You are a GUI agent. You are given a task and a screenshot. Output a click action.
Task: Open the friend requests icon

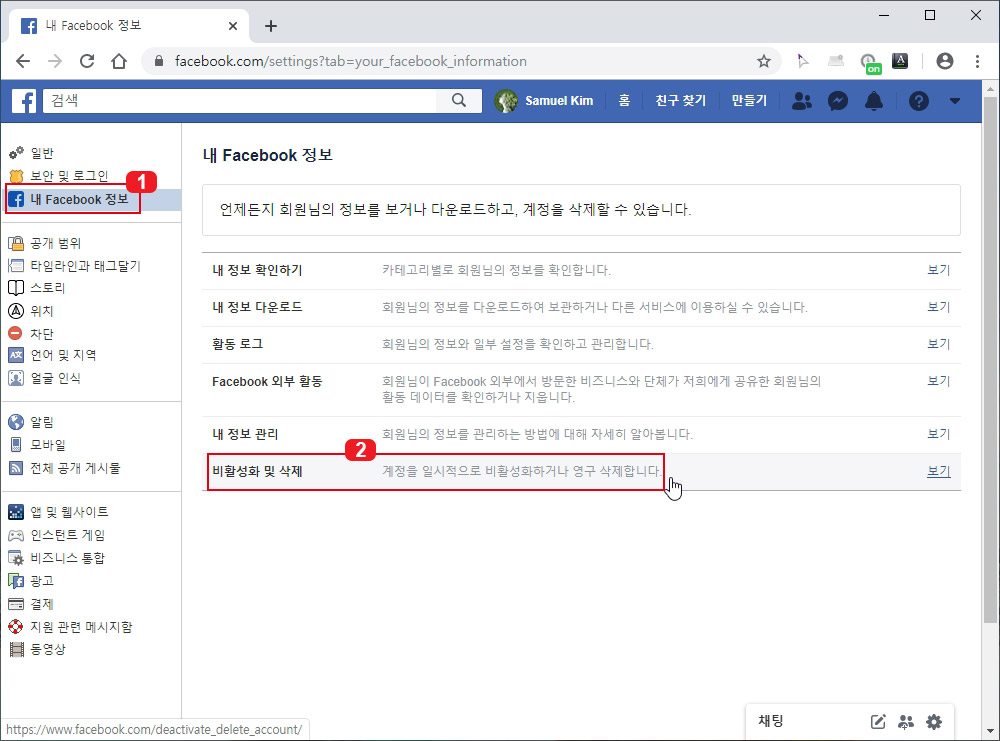tap(802, 101)
